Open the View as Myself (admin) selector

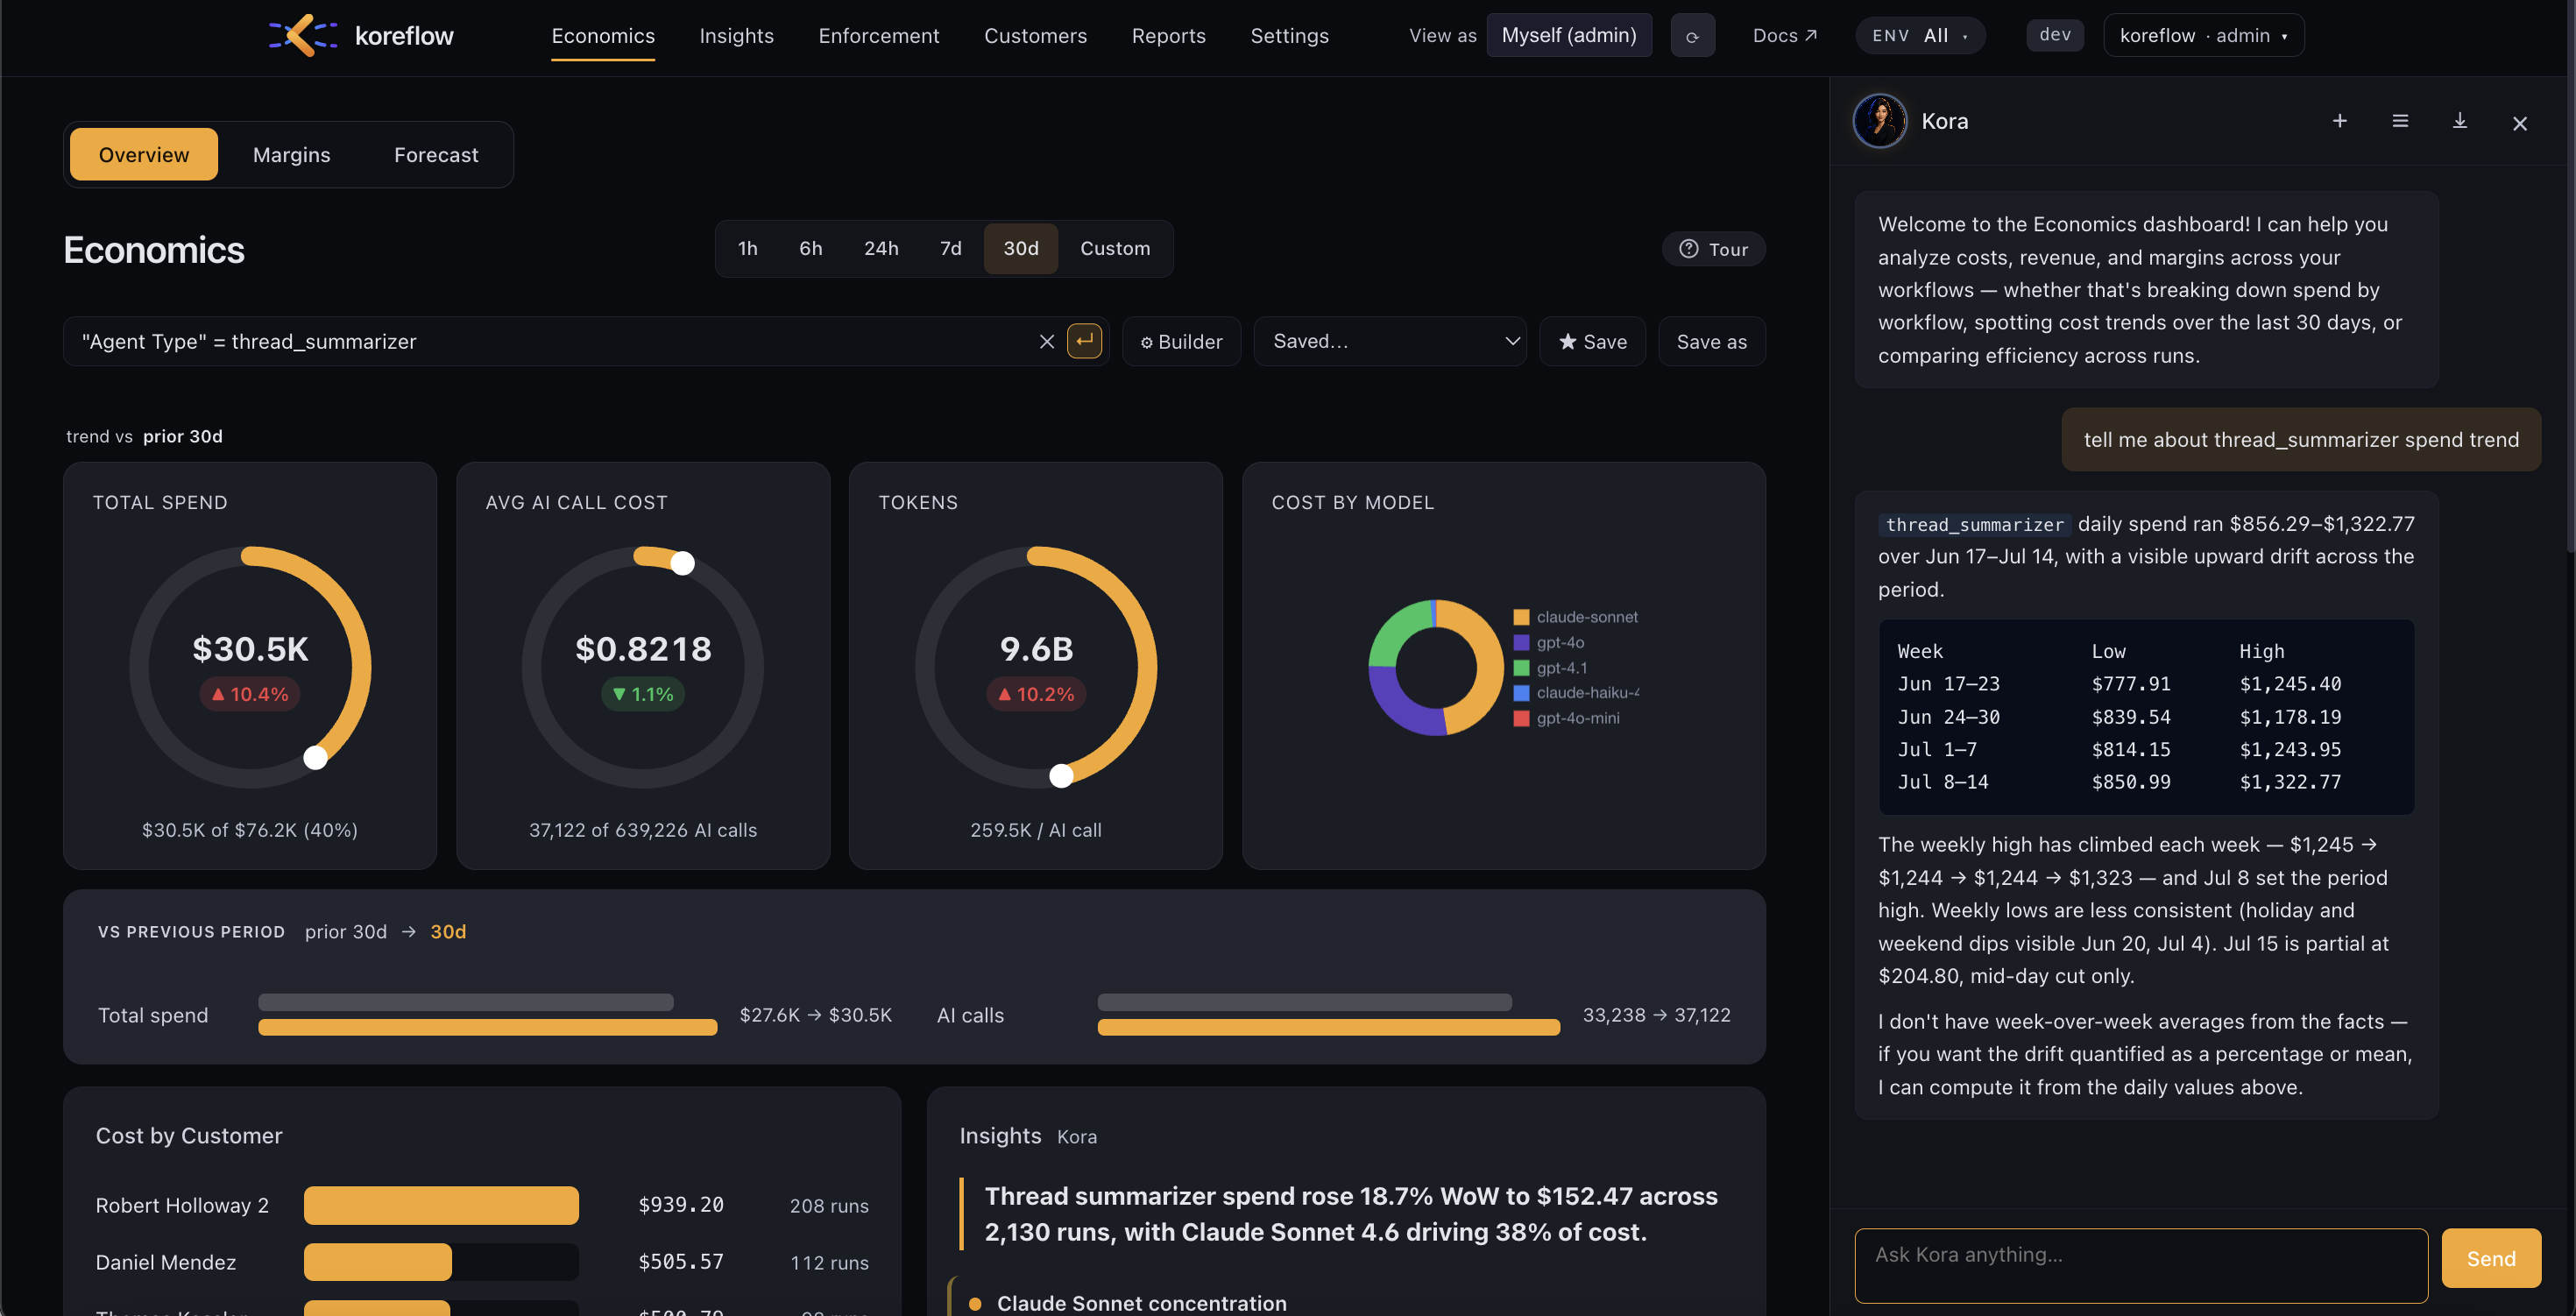coord(1568,36)
